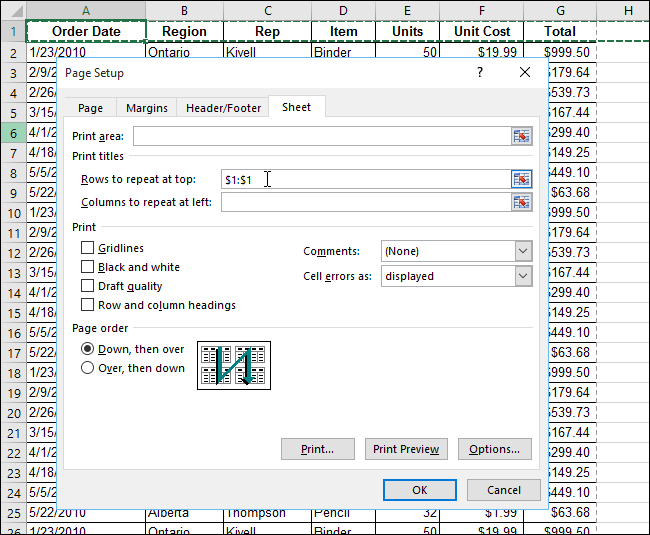Click the Help question mark icon

tap(480, 73)
